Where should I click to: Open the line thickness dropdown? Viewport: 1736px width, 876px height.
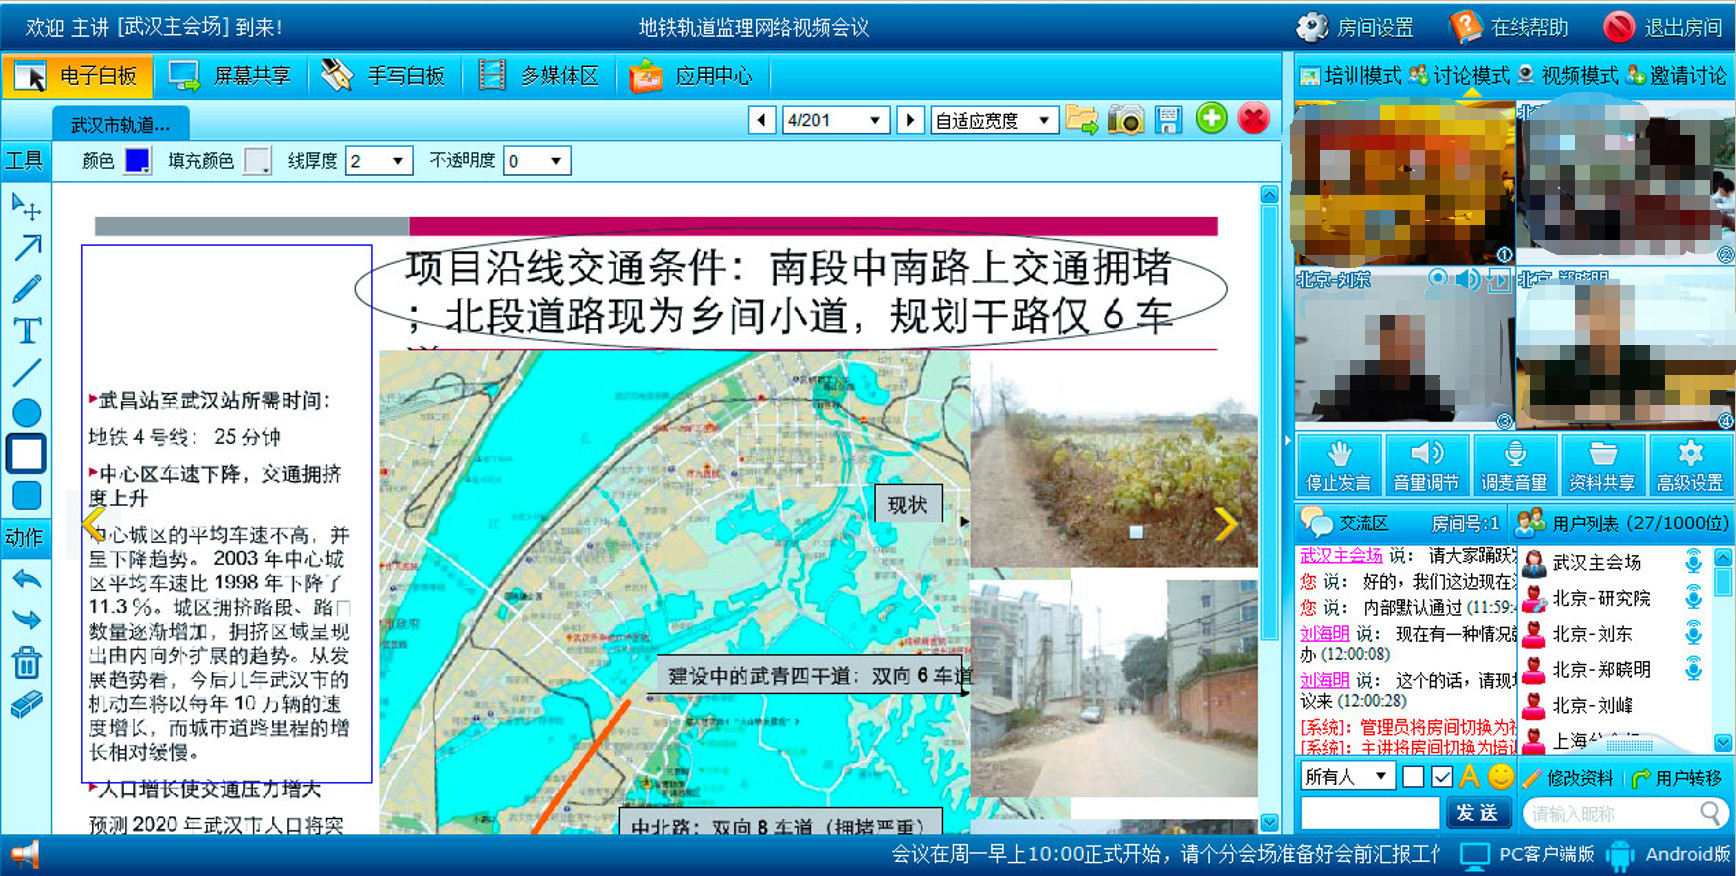click(x=397, y=161)
